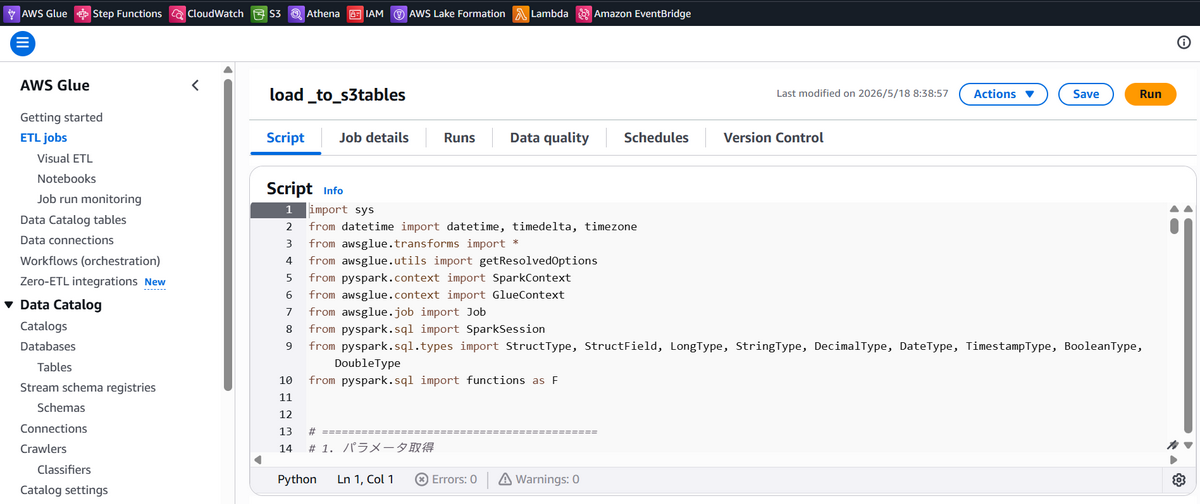Open the Athena shortcut icon
Image resolution: width=1200 pixels, height=504 pixels.
click(x=296, y=14)
